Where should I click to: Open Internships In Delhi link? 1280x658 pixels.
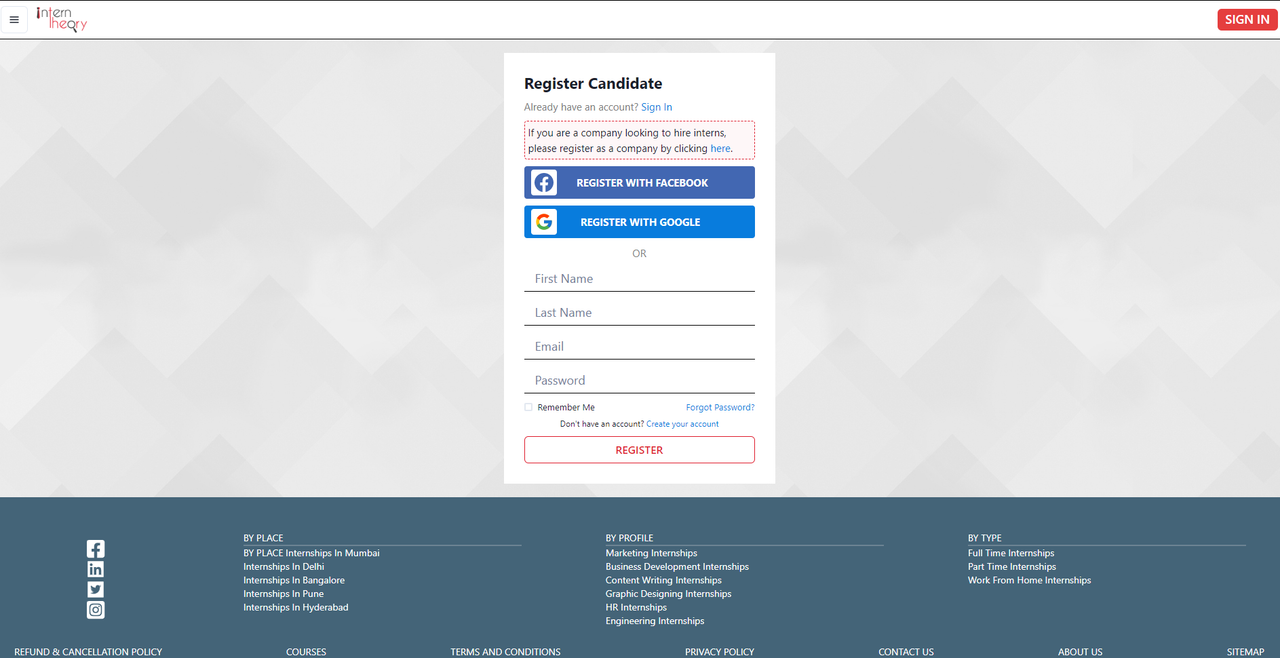(284, 567)
